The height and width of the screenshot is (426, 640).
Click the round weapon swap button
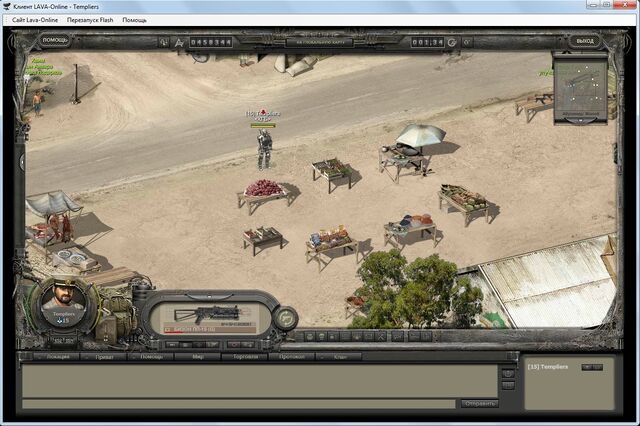tap(286, 318)
